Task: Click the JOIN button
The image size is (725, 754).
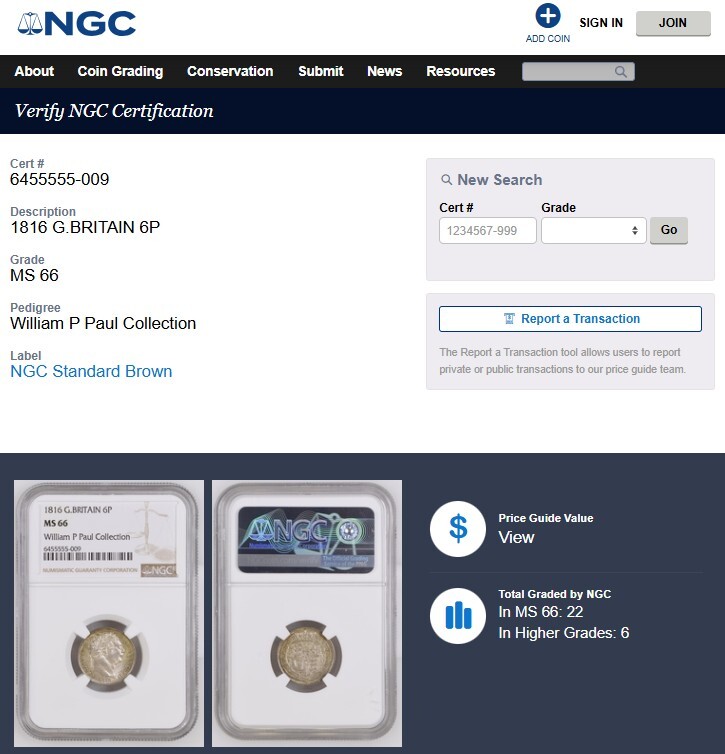Action: point(673,23)
